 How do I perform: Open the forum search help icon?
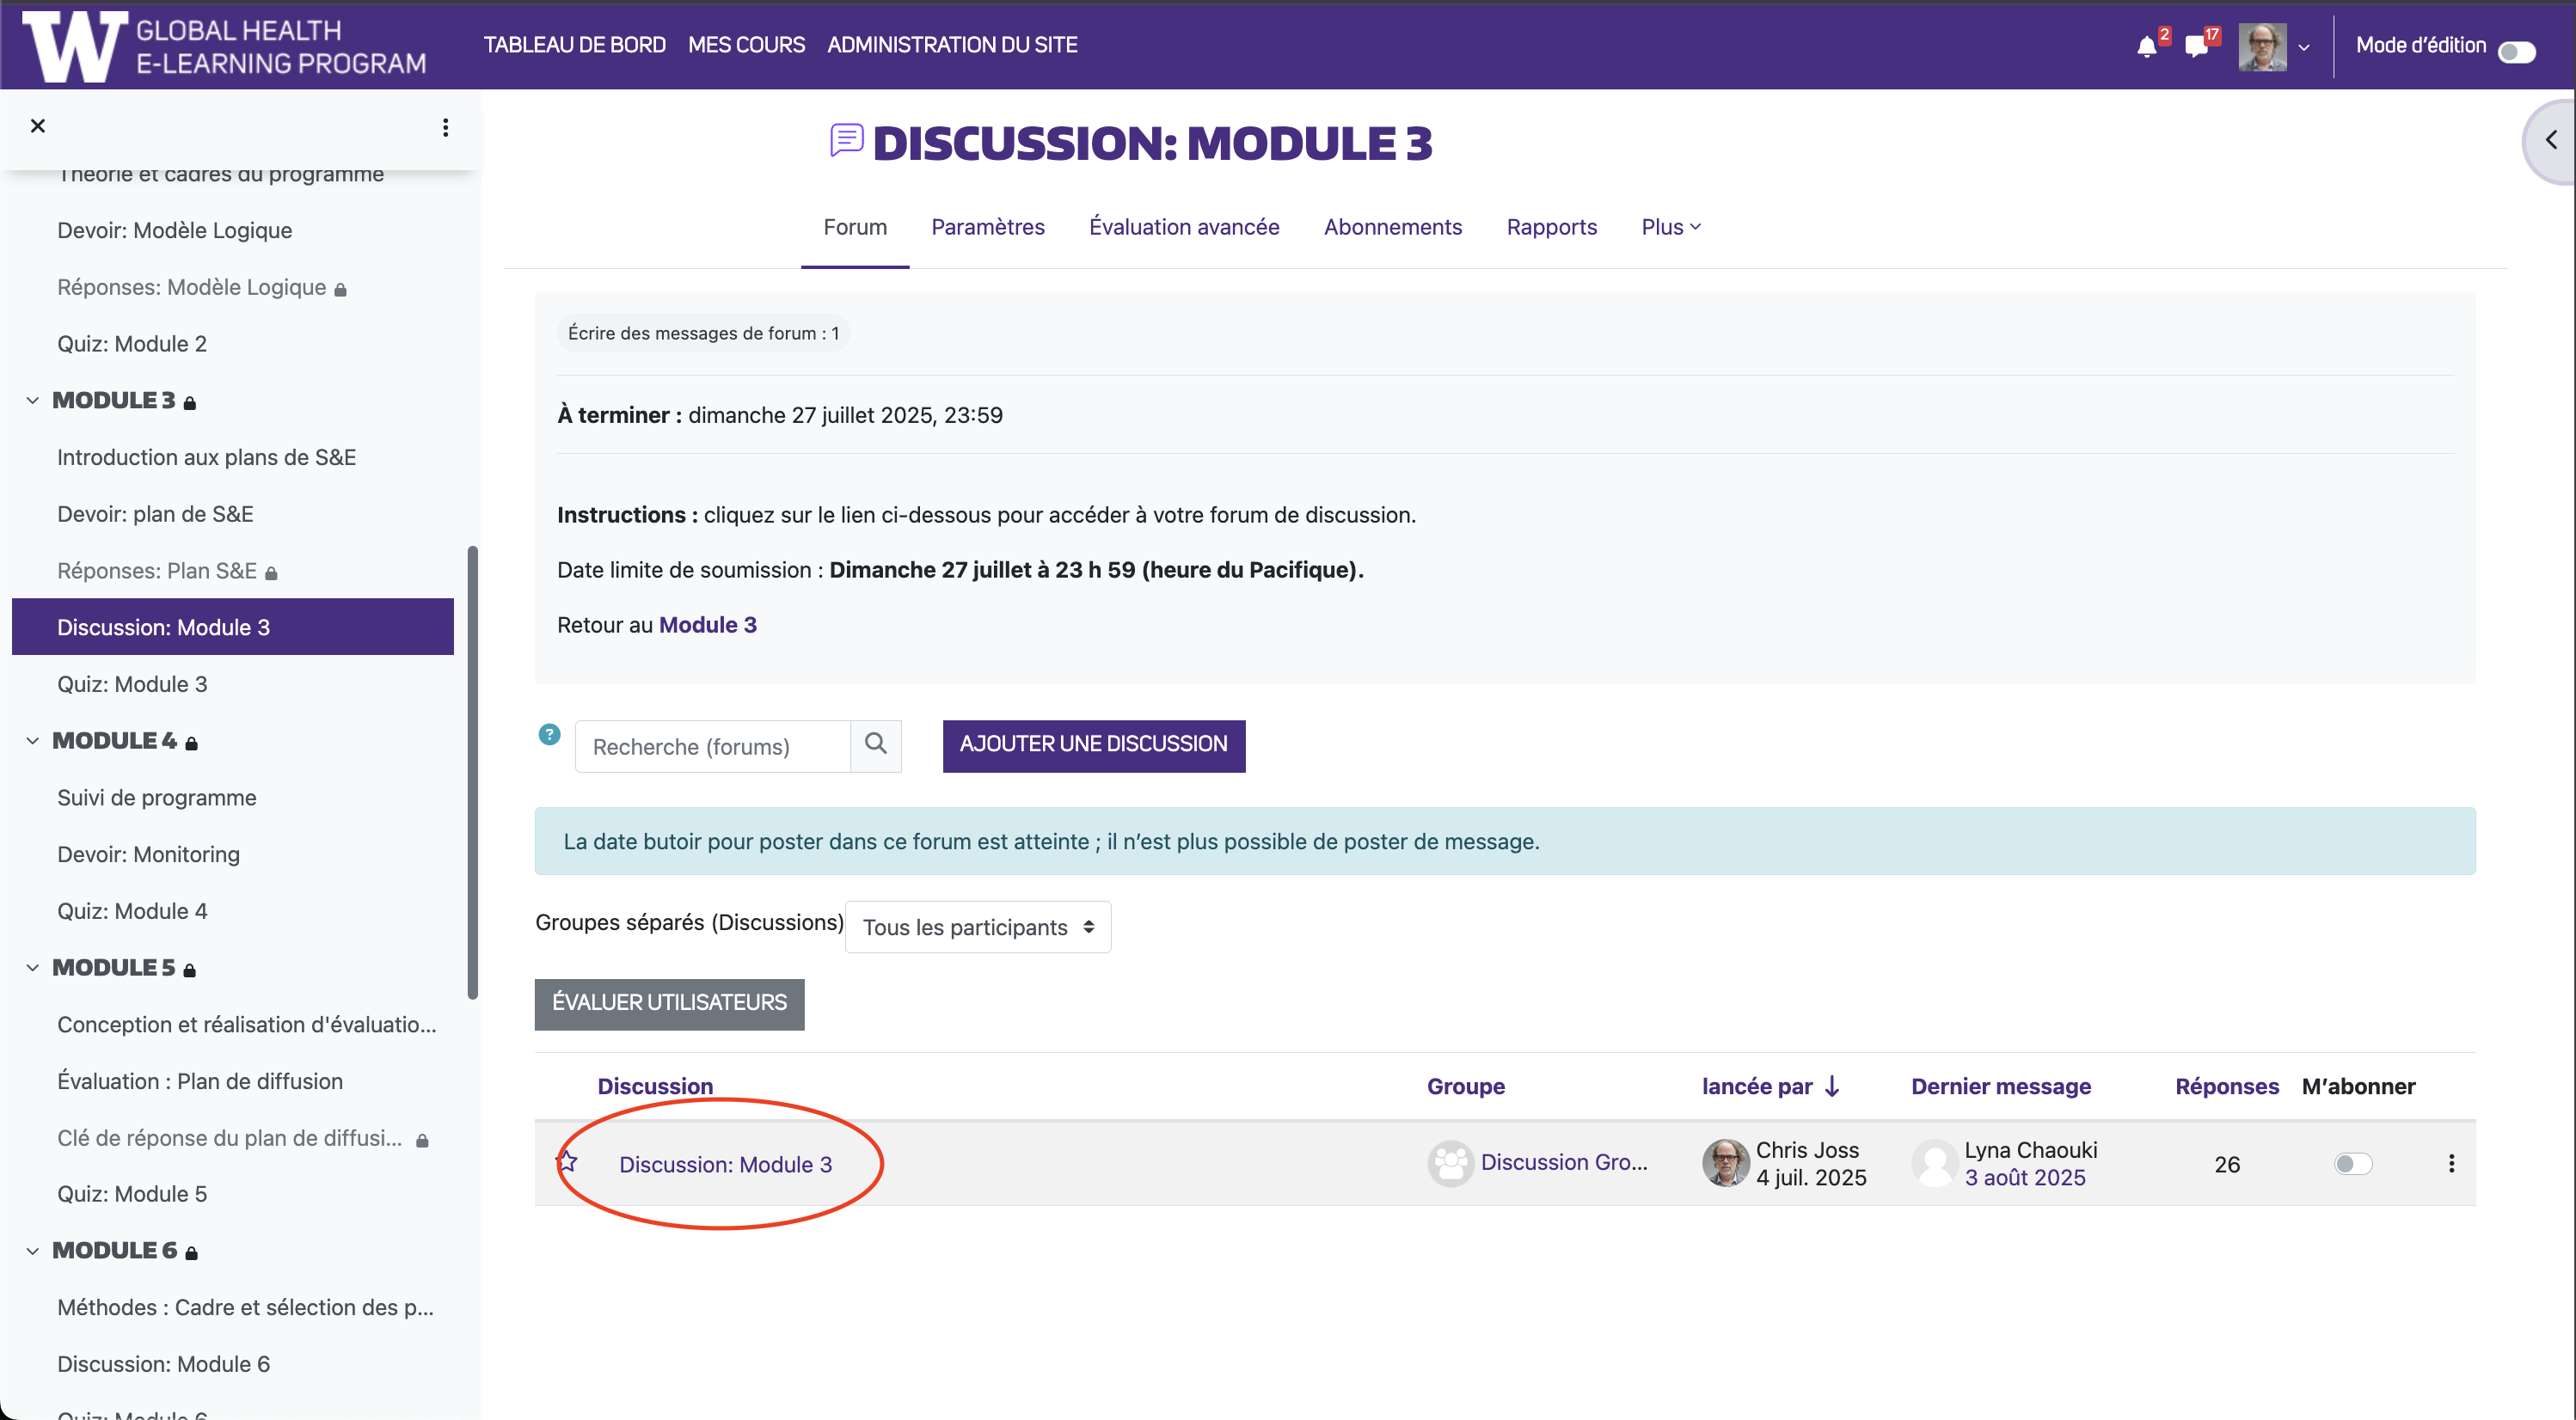point(549,735)
